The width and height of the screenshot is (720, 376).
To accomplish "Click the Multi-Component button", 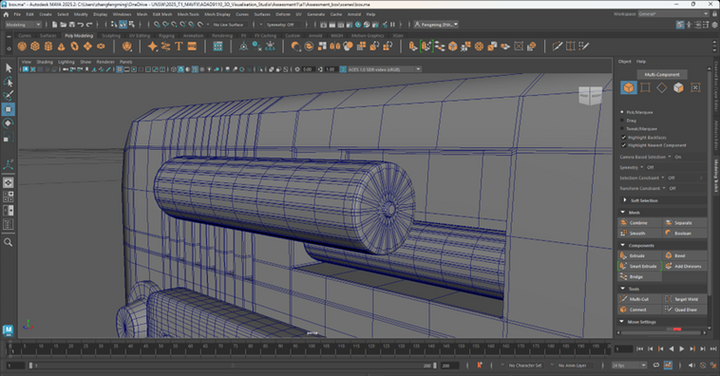I will tap(662, 74).
